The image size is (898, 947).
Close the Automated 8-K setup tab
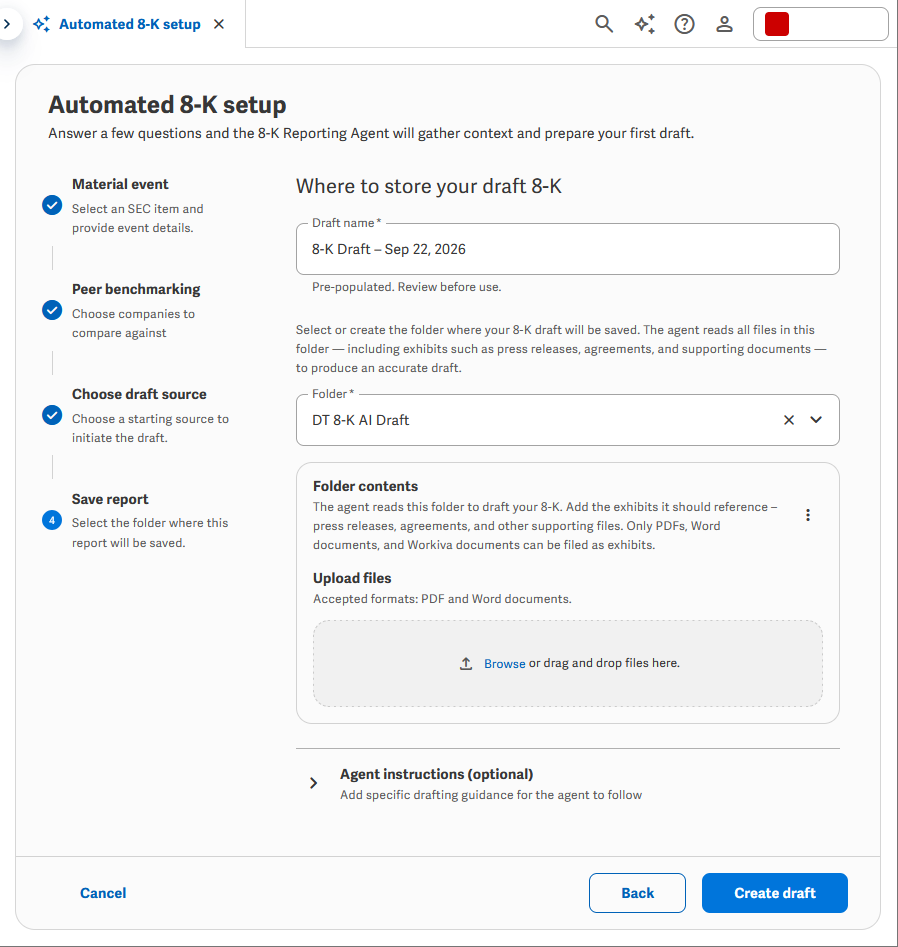point(219,24)
